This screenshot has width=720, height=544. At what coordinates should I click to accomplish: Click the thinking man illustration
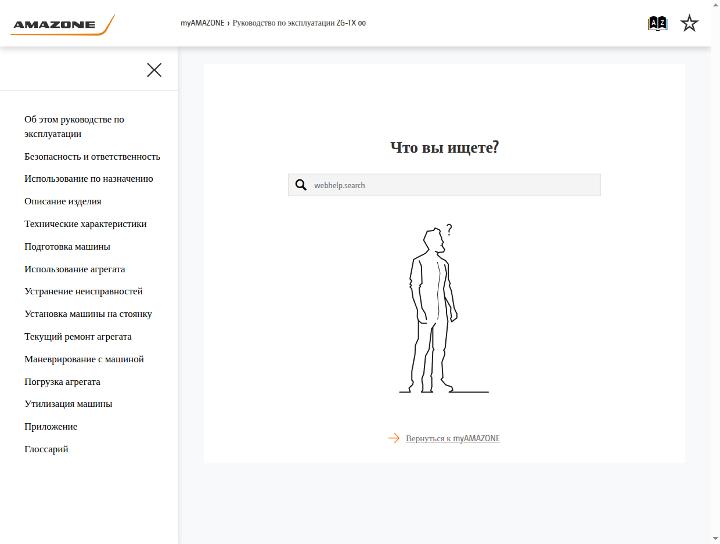pos(444,308)
